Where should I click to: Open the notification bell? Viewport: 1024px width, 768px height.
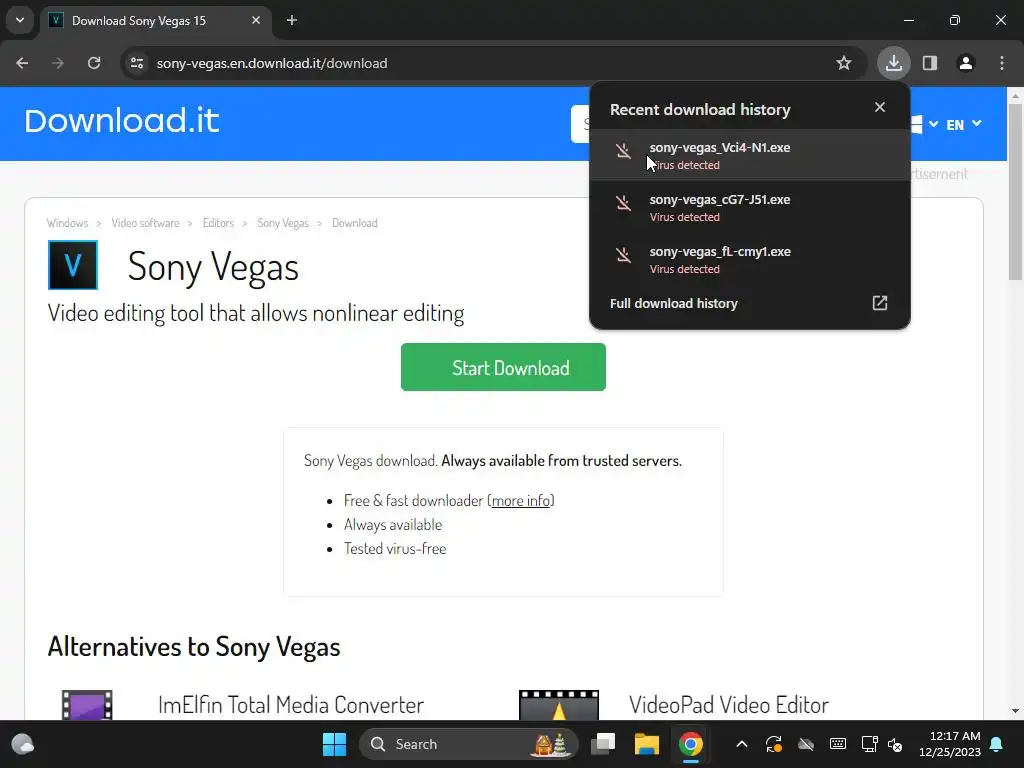point(997,744)
